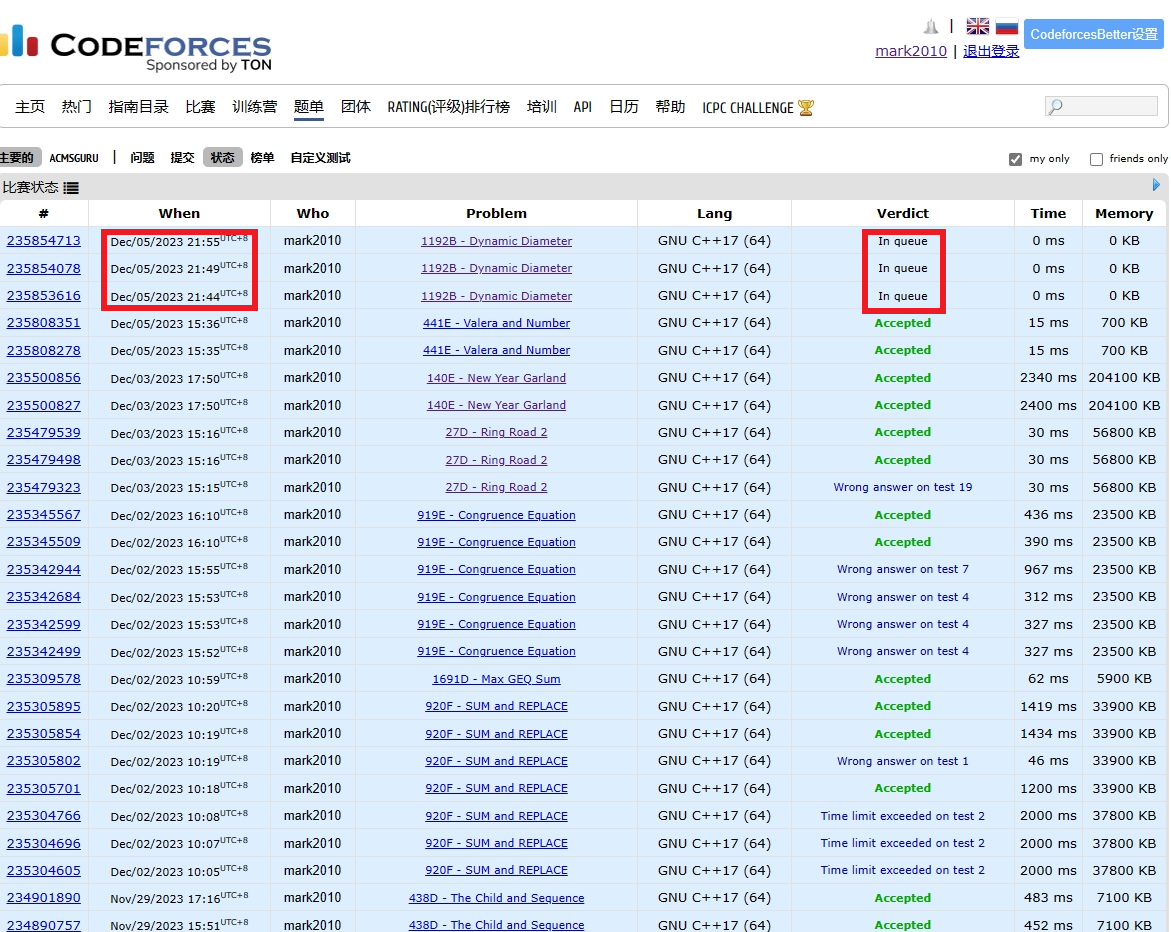
Task: Switch language via the British flag
Action: point(977,27)
